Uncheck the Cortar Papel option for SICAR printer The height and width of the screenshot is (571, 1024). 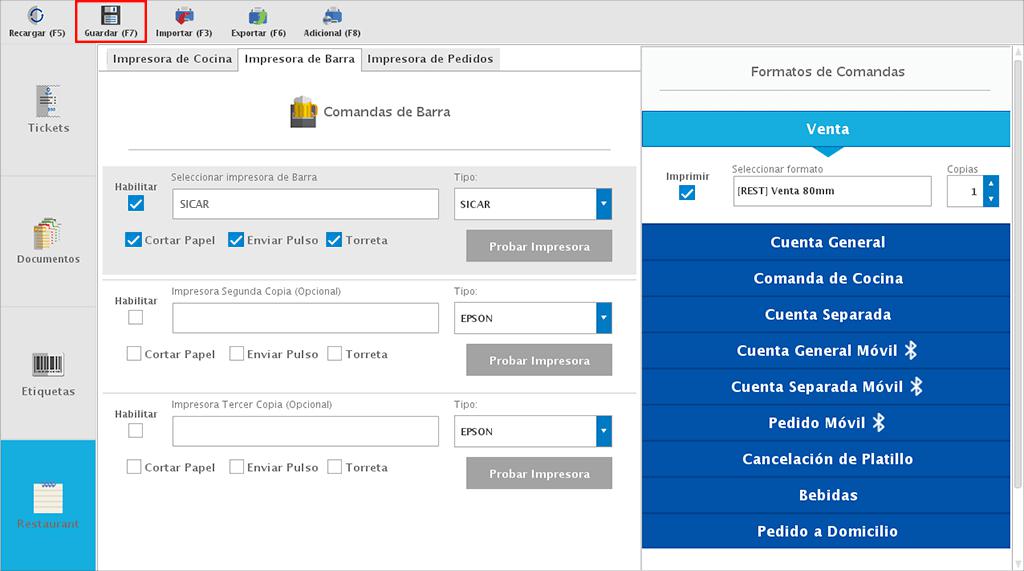pyautogui.click(x=133, y=240)
